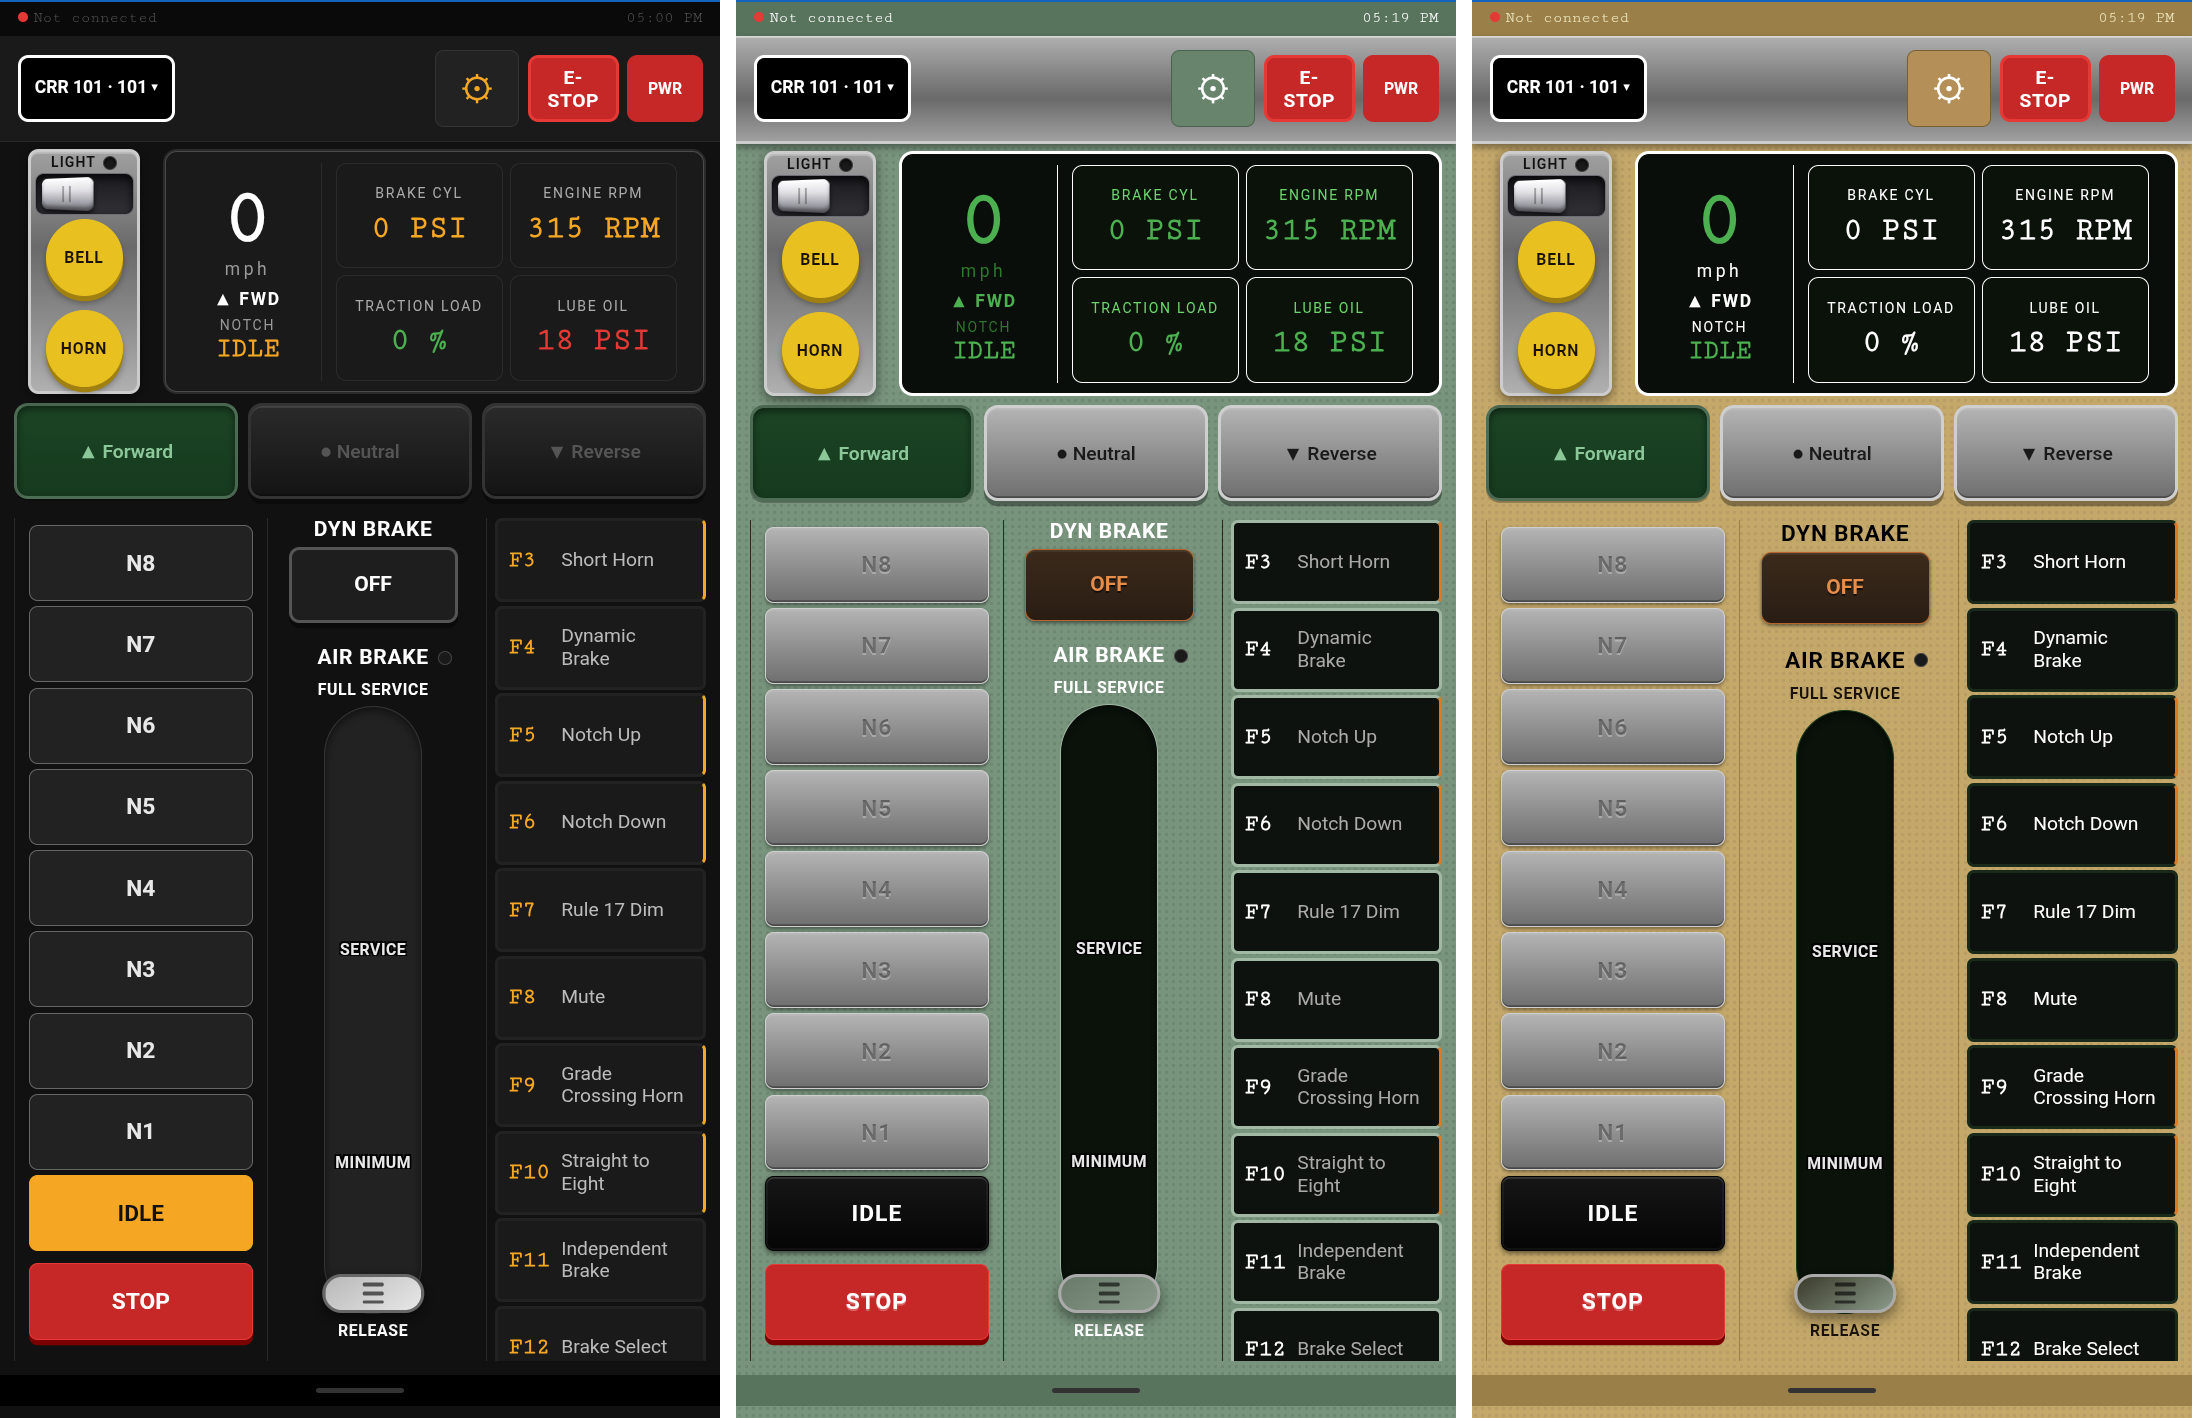Toggle DYN BRAKE OFF in dark theme panel

pos(373,584)
